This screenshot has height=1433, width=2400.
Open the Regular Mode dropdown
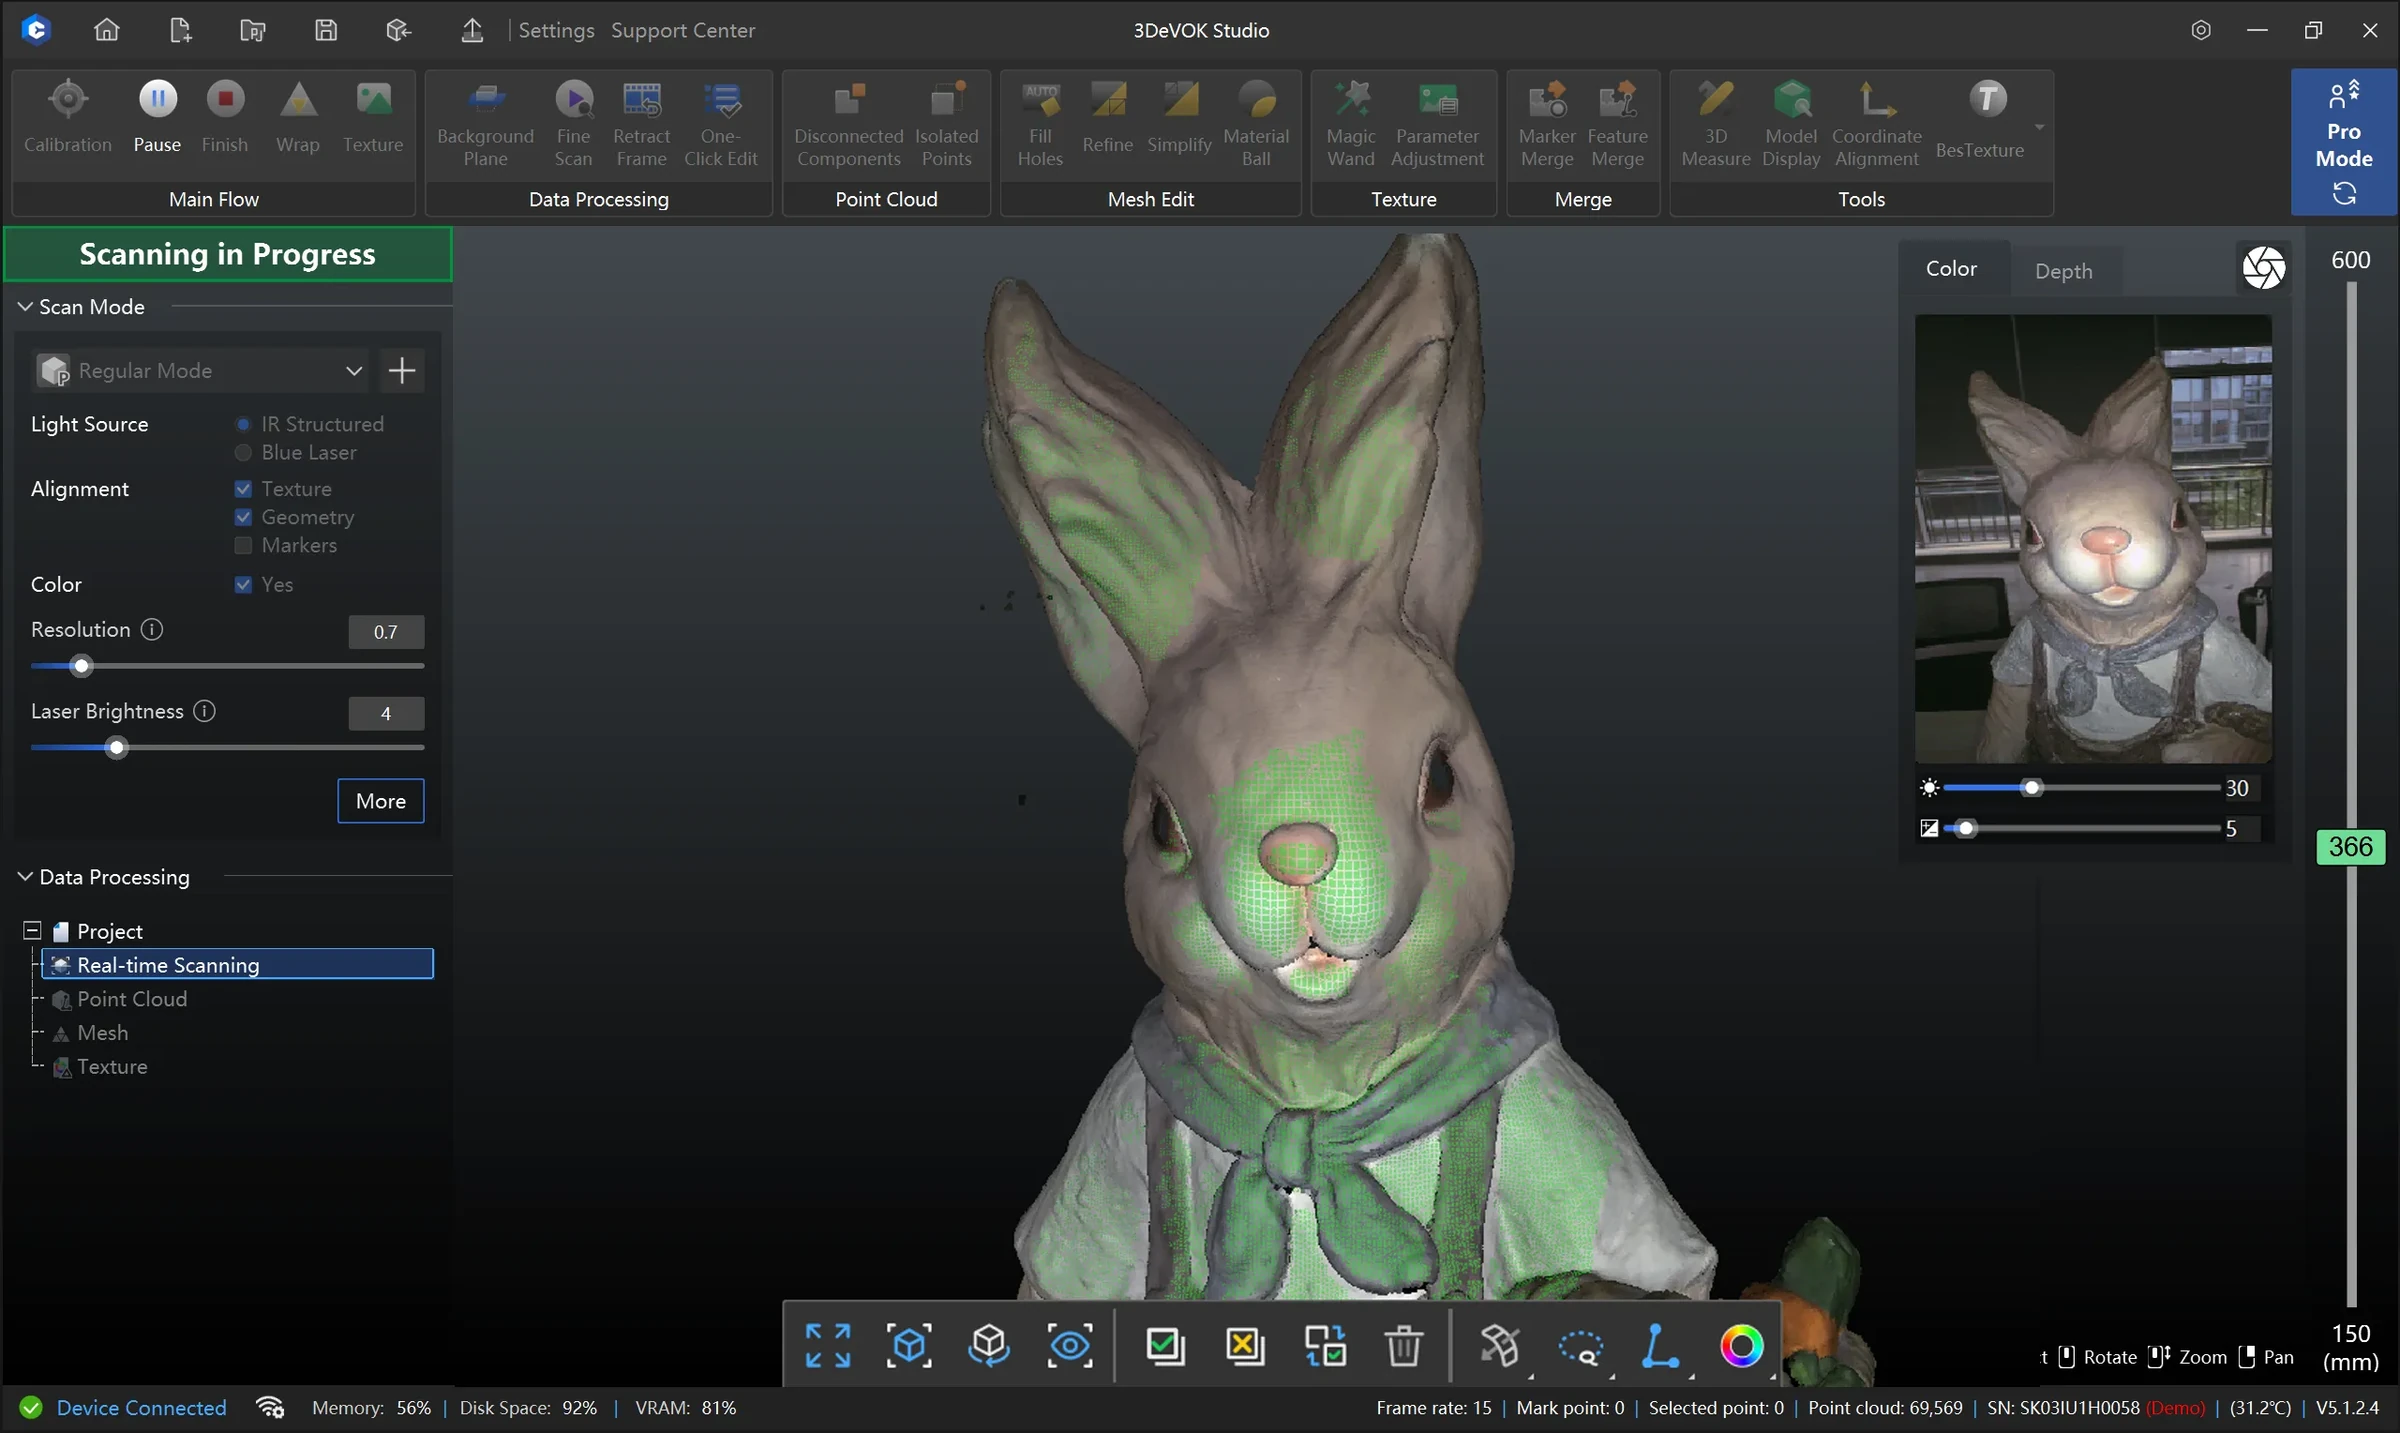[200, 371]
